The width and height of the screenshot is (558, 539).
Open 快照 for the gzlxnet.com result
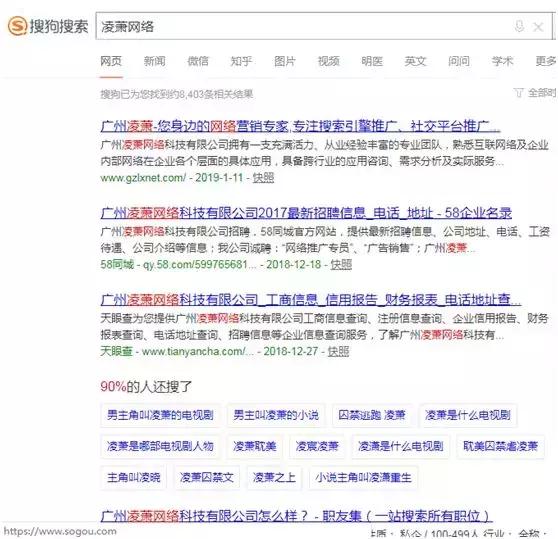263,178
